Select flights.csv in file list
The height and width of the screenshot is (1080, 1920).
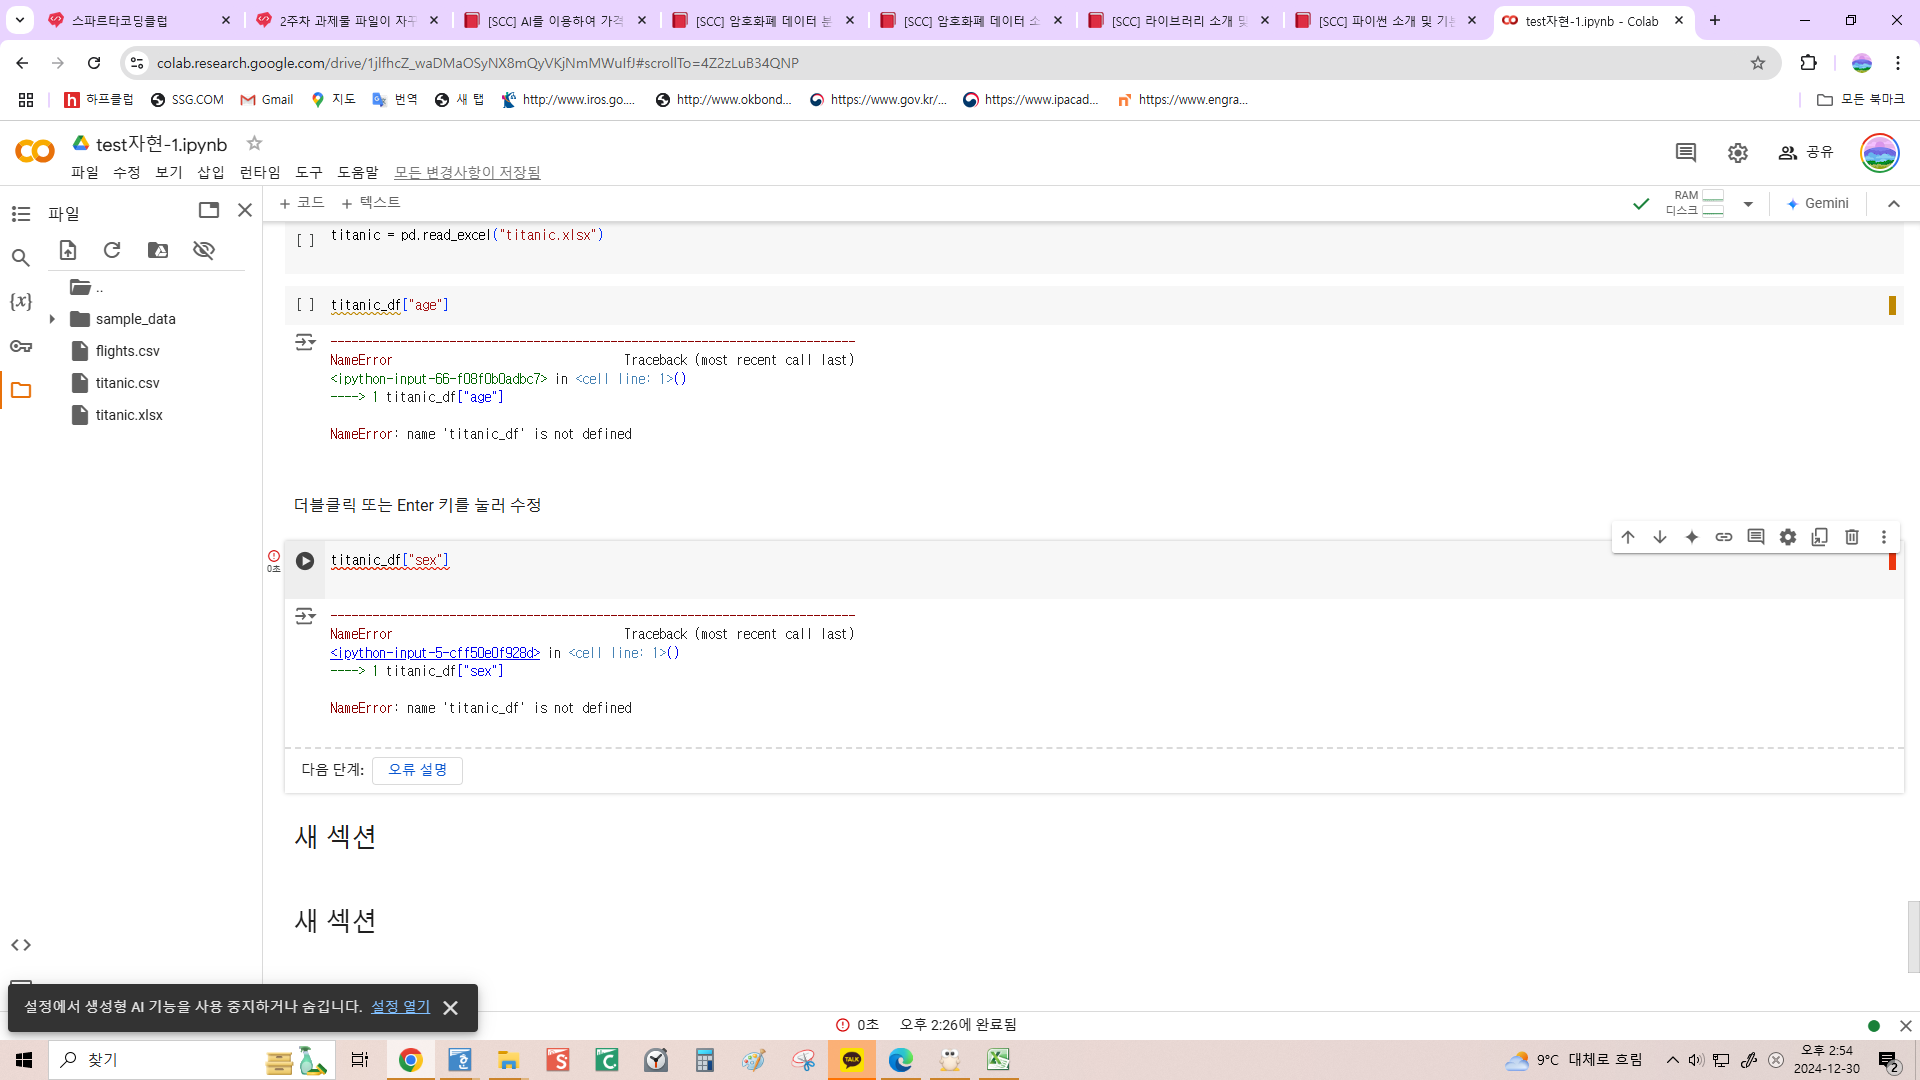click(x=128, y=351)
